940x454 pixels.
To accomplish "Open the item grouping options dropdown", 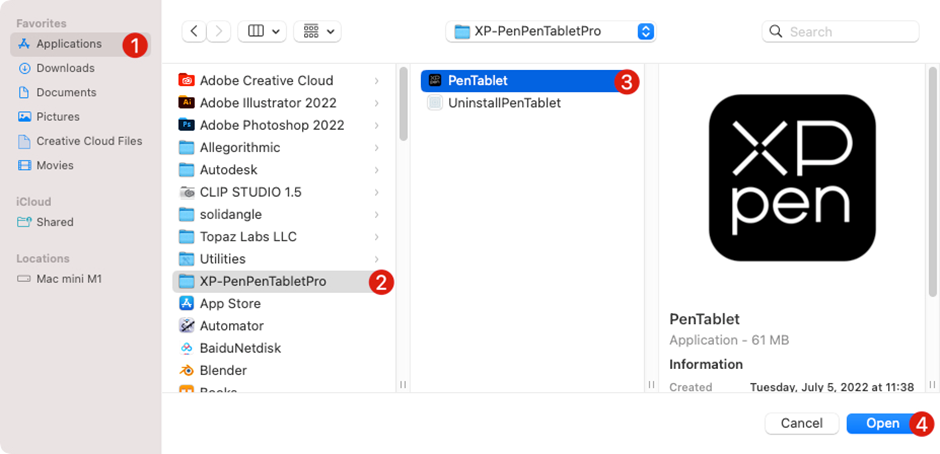I will click(317, 31).
